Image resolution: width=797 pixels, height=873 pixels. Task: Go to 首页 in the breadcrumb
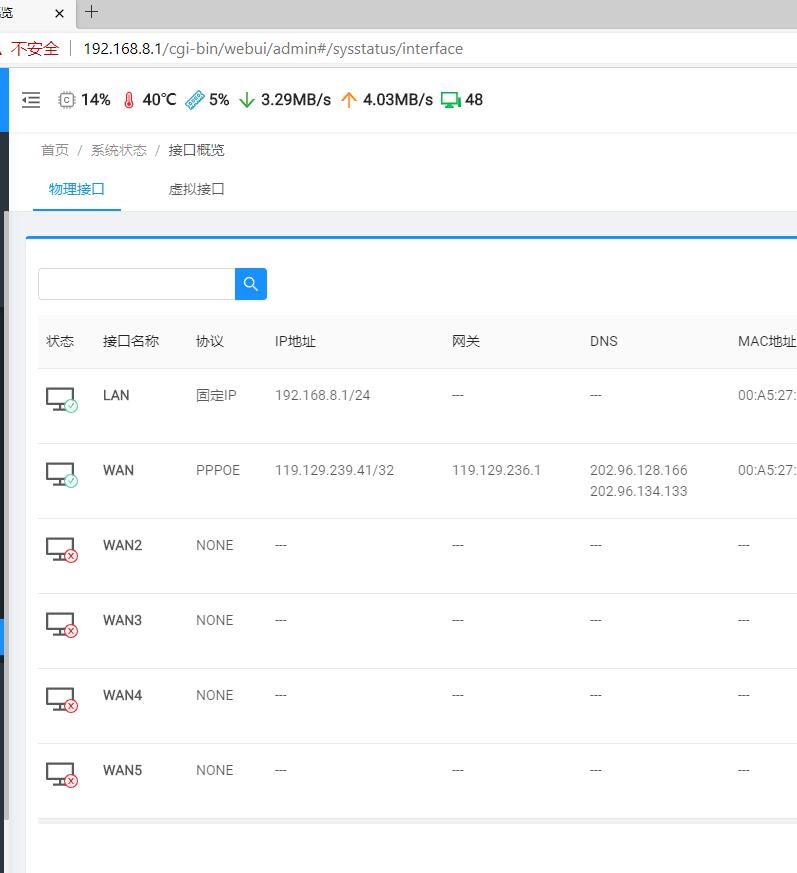click(x=55, y=150)
